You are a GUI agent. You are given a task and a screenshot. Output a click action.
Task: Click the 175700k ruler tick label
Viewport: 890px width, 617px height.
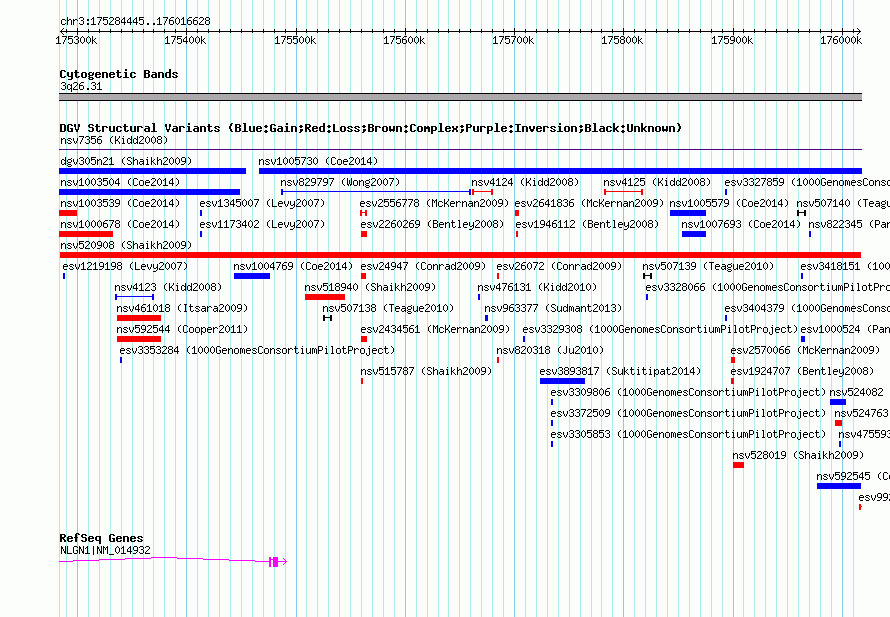click(x=513, y=40)
